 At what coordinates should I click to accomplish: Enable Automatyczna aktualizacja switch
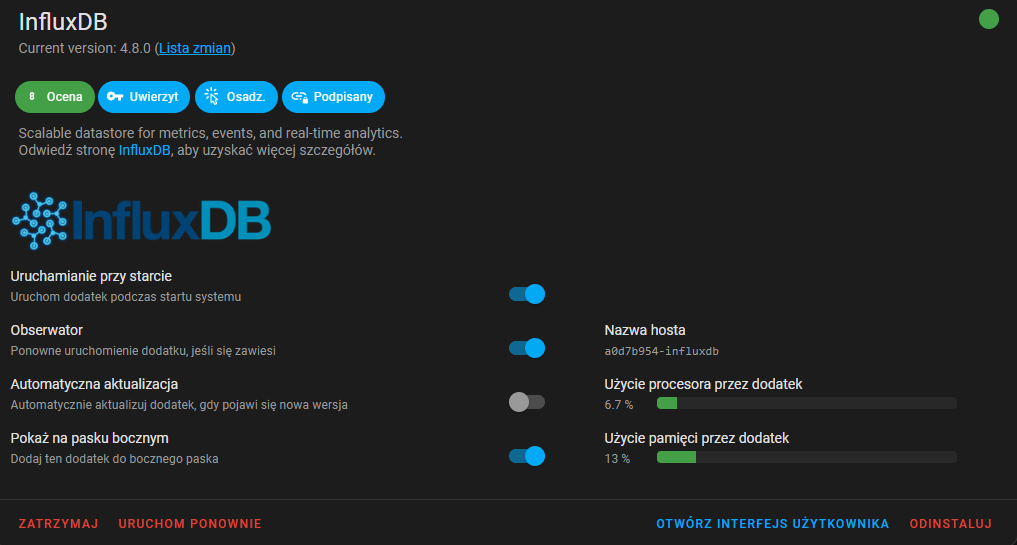[527, 402]
